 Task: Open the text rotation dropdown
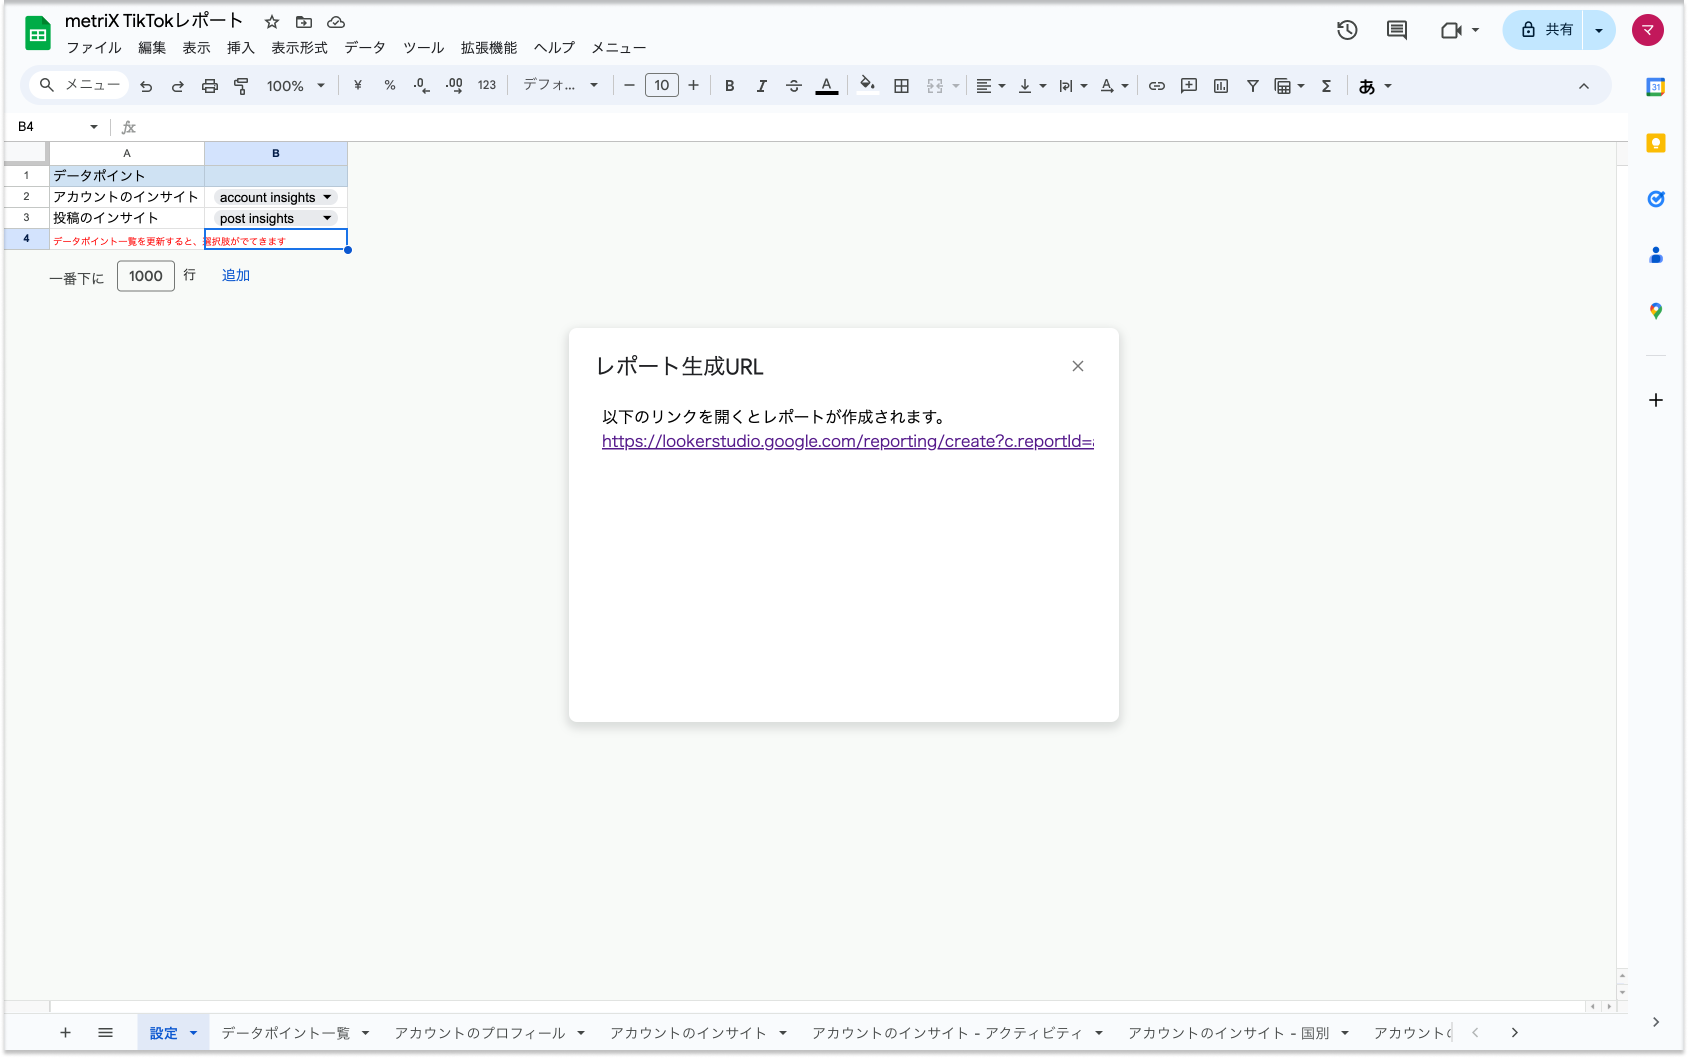1114,86
